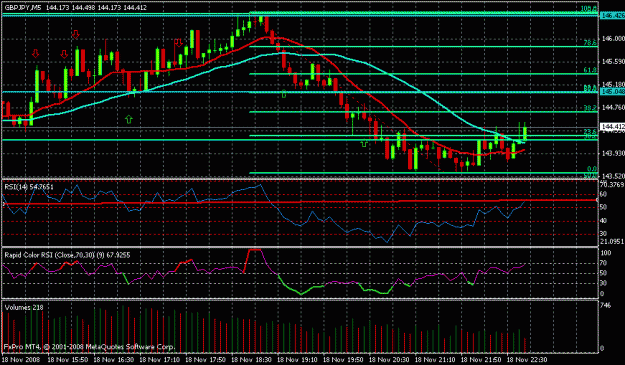Click the 144.760 price scale value
The width and height of the screenshot is (625, 365).
(613, 107)
